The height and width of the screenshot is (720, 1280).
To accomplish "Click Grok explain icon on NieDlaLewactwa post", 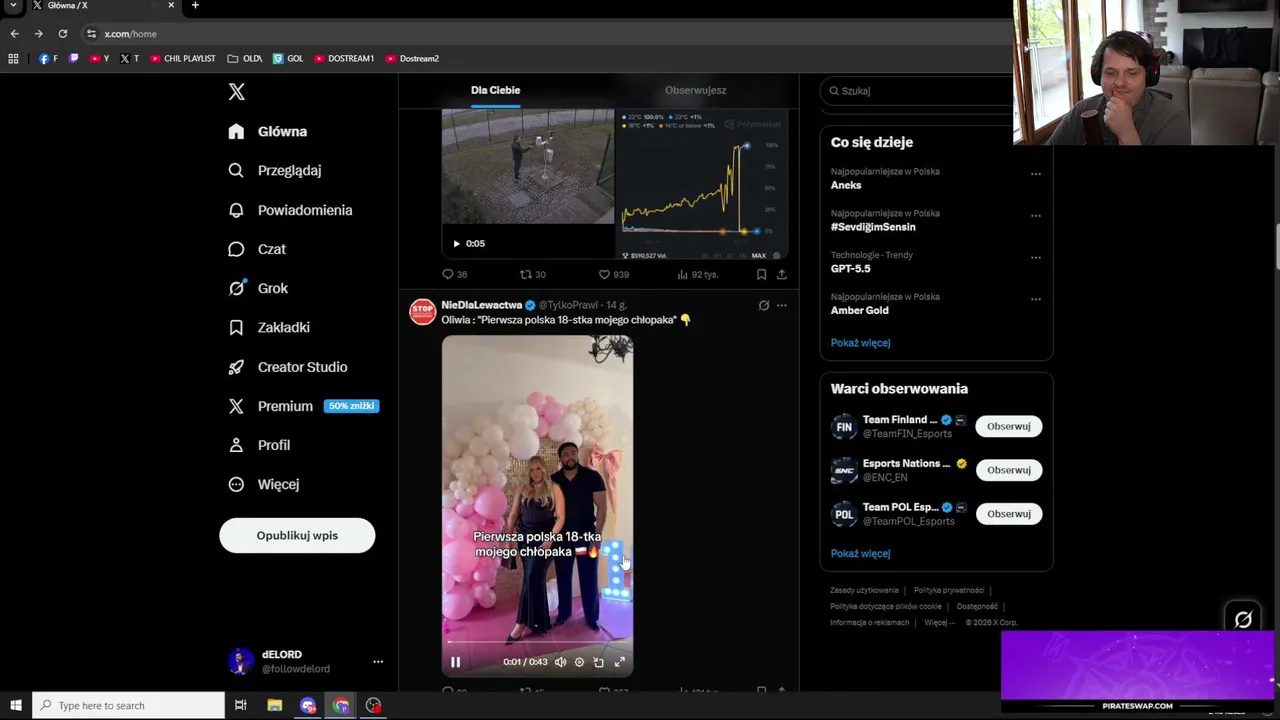I will pyautogui.click(x=763, y=305).
